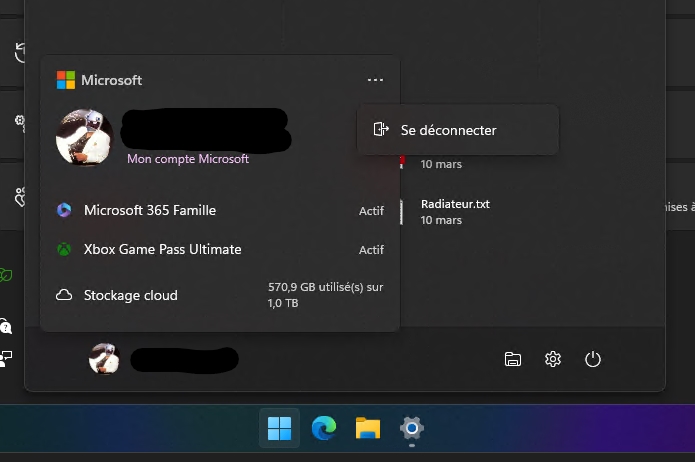The width and height of the screenshot is (695, 462).
Task: Click the Microsoft 365 Famille icon
Action: (x=64, y=210)
